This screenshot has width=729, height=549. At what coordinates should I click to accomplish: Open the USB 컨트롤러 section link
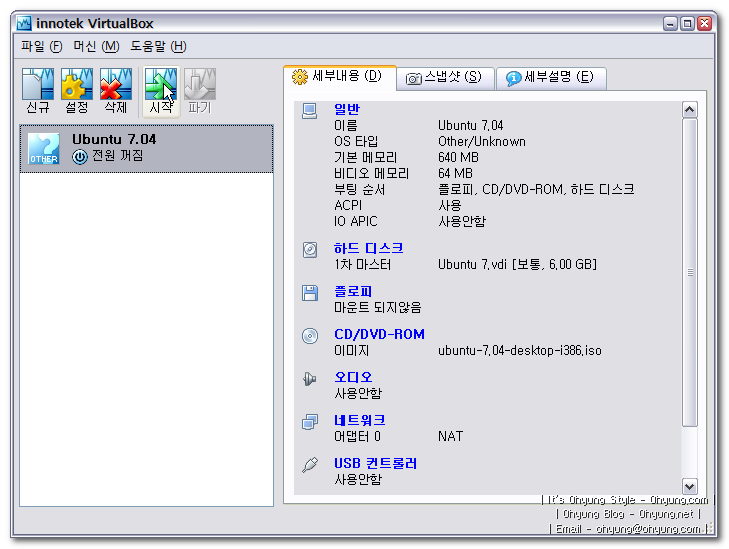[x=375, y=463]
